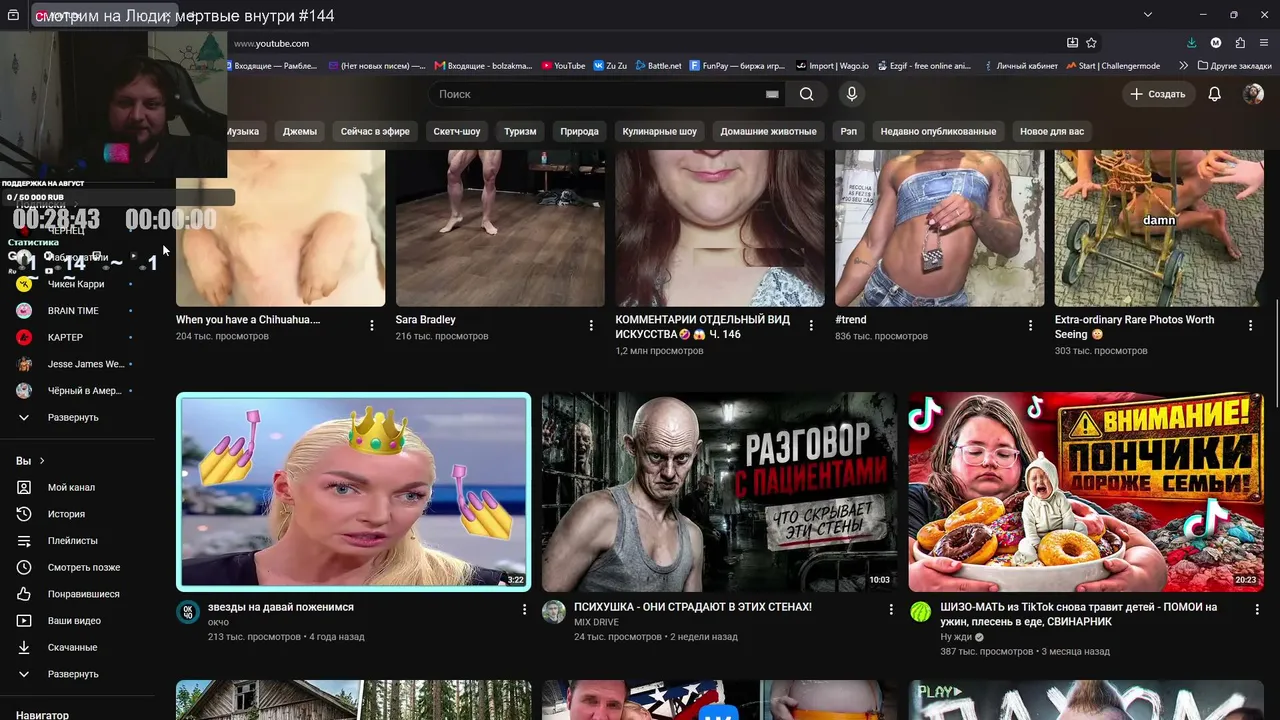Open the My channel sidebar icon
This screenshot has height=720, width=1280.
pyautogui.click(x=24, y=487)
